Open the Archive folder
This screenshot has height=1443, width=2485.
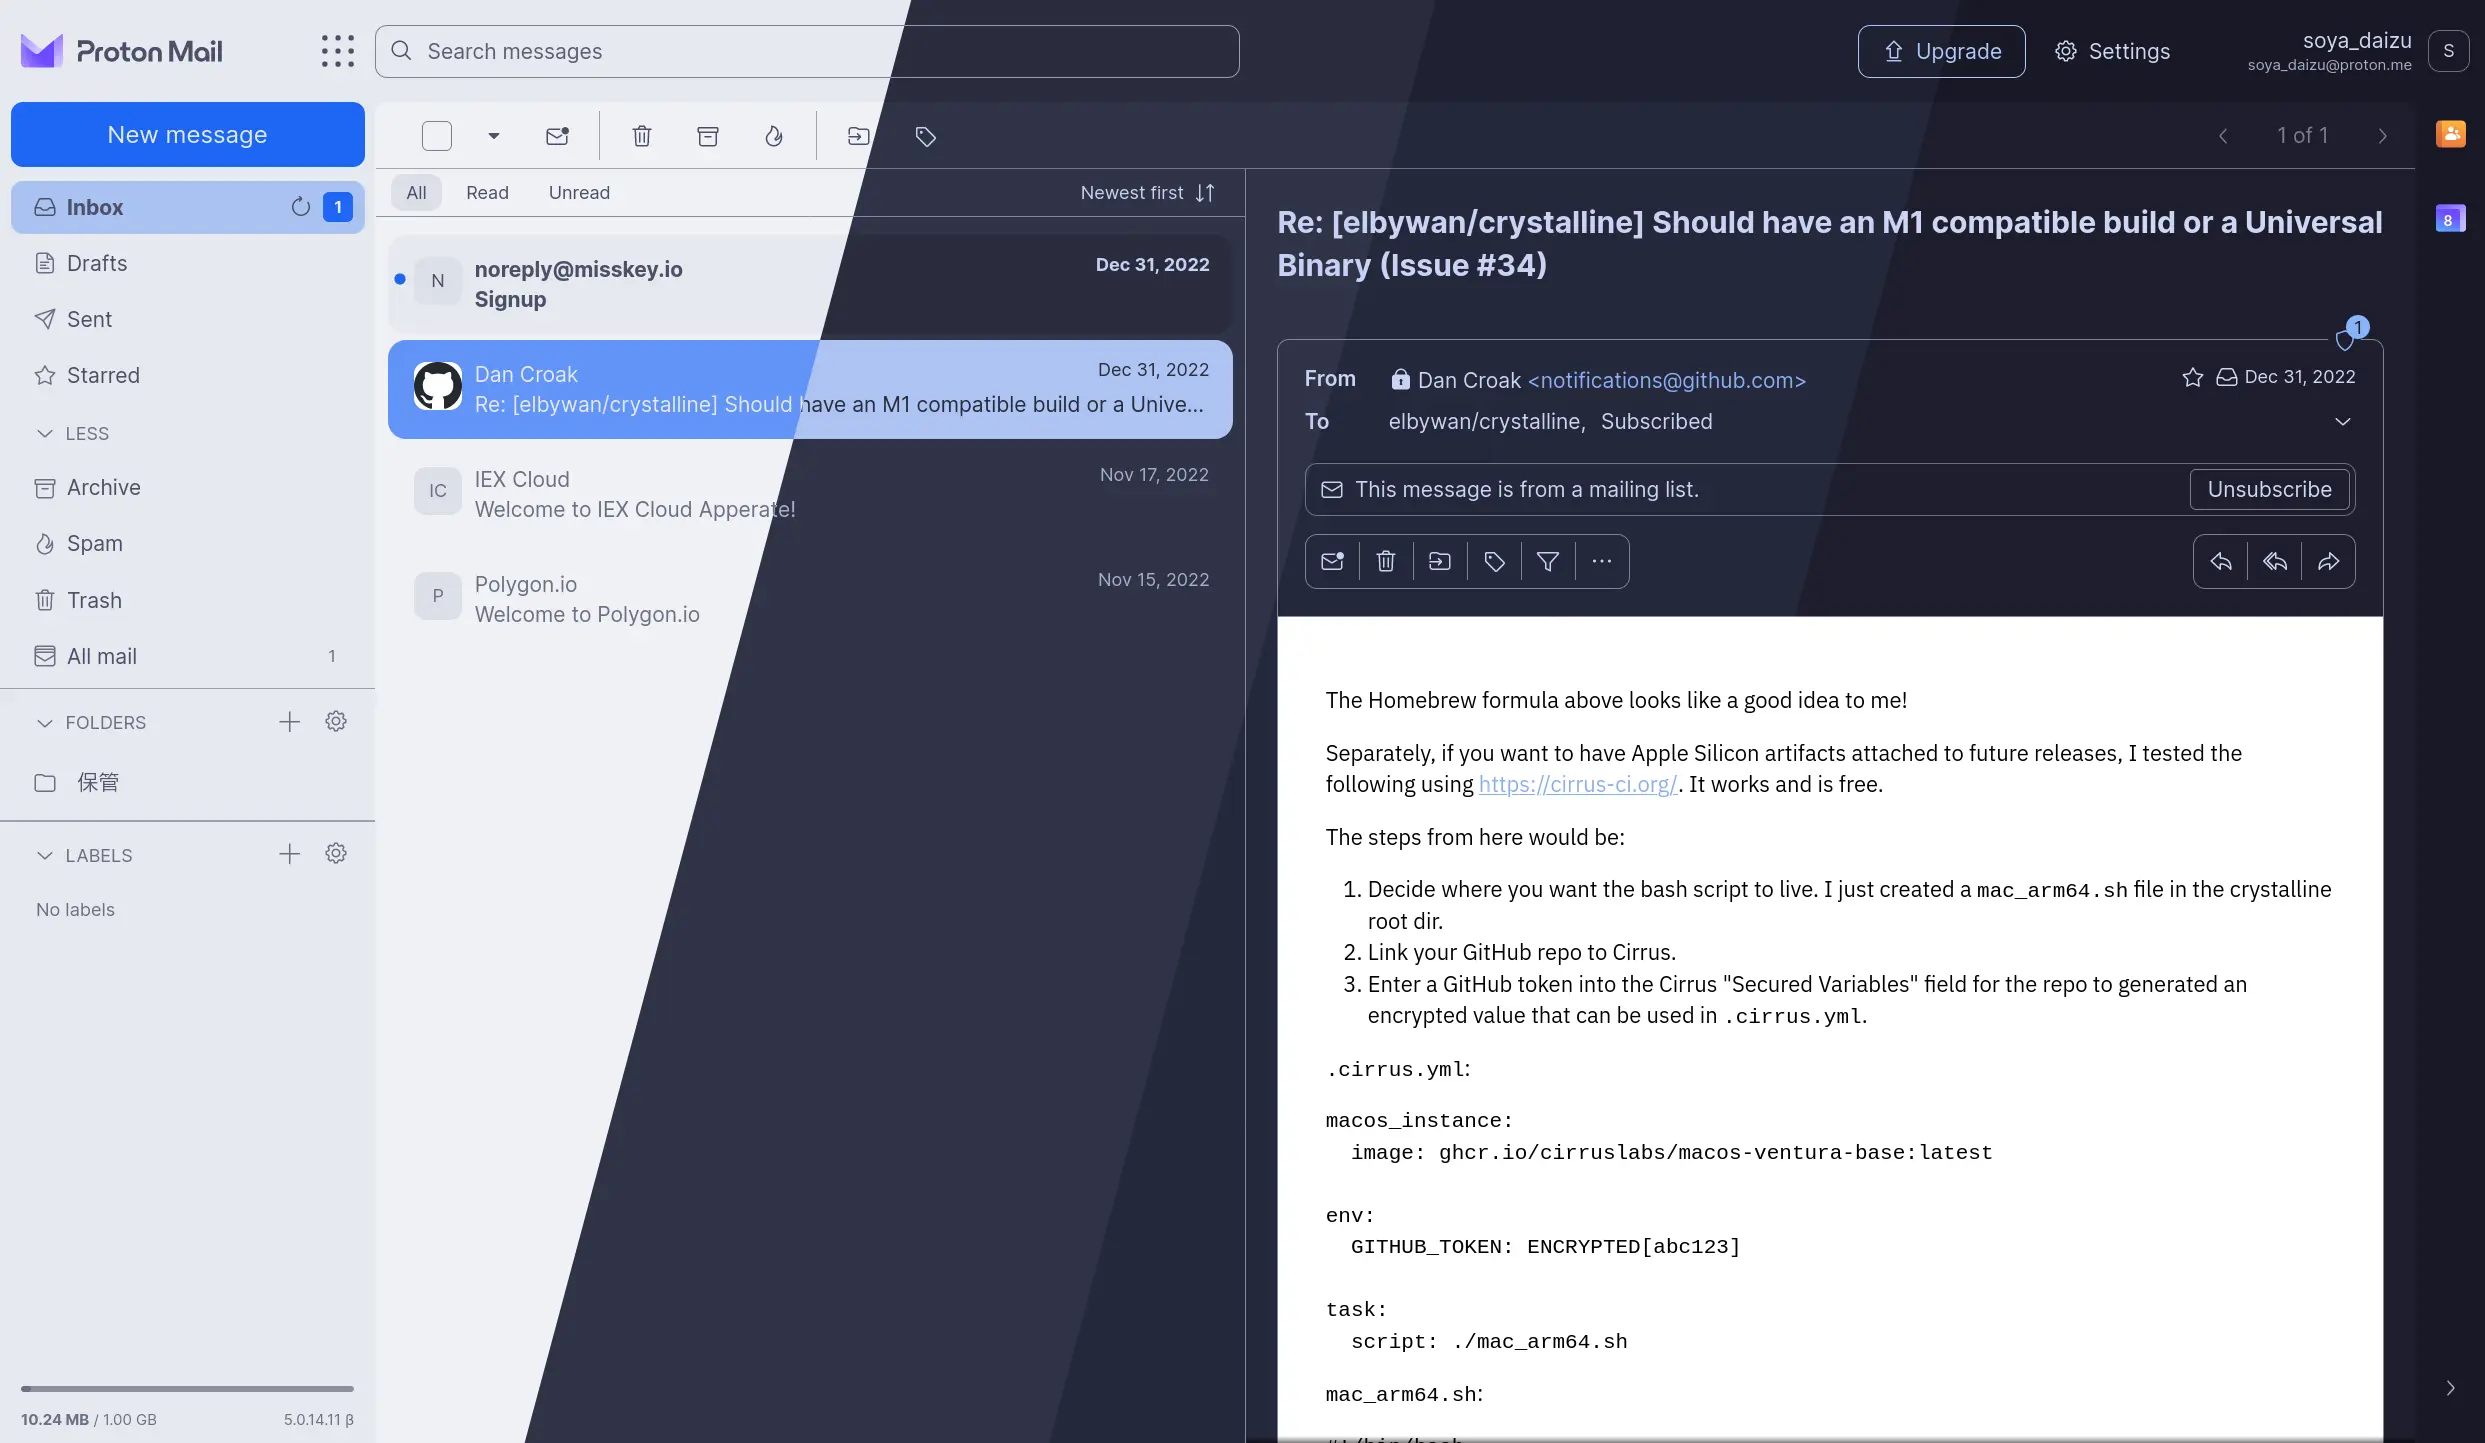188,487
